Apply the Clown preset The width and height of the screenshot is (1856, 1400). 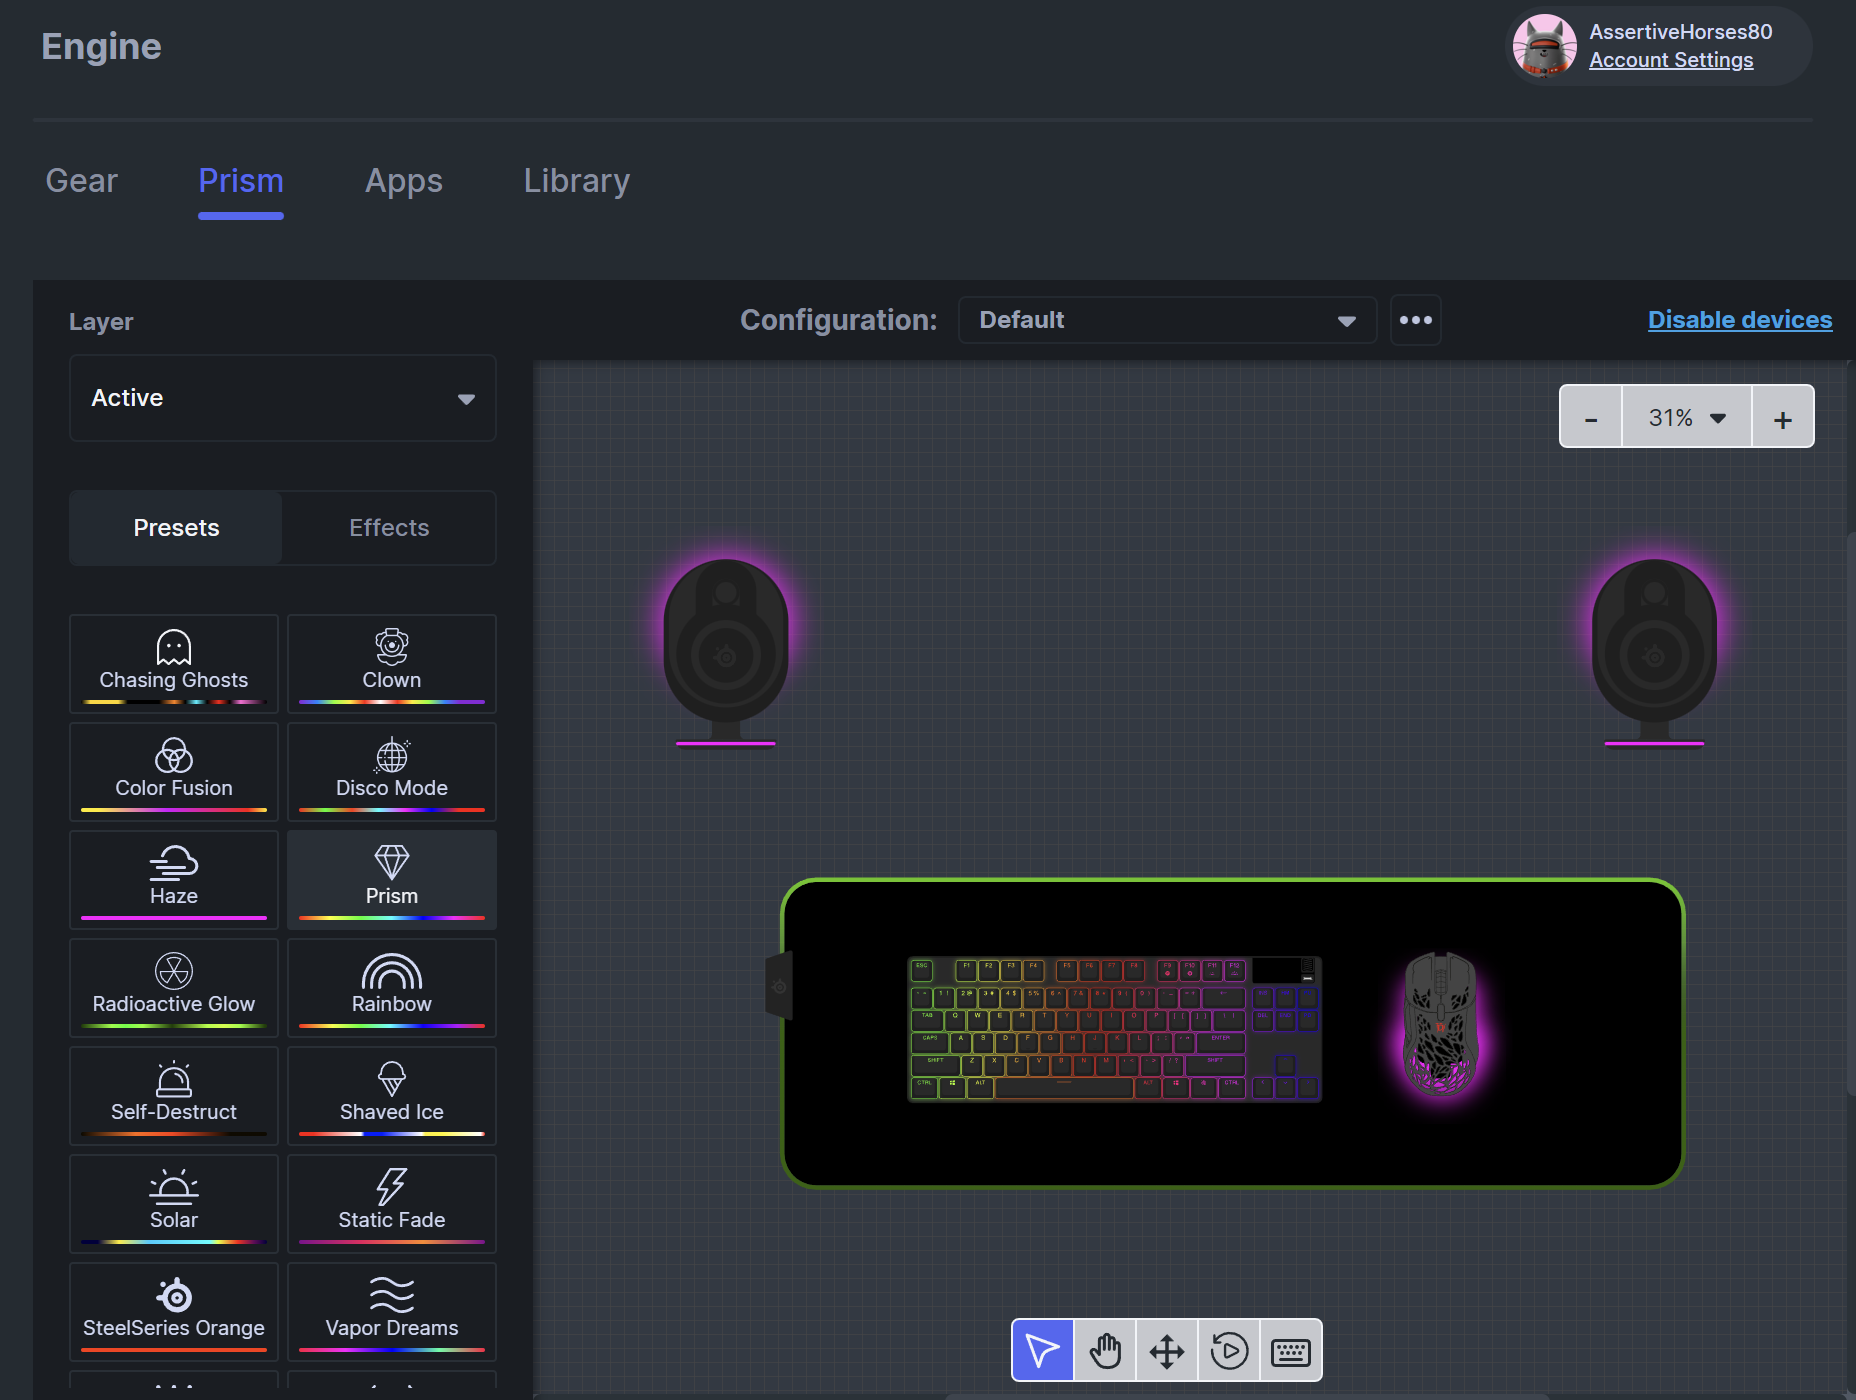392,664
